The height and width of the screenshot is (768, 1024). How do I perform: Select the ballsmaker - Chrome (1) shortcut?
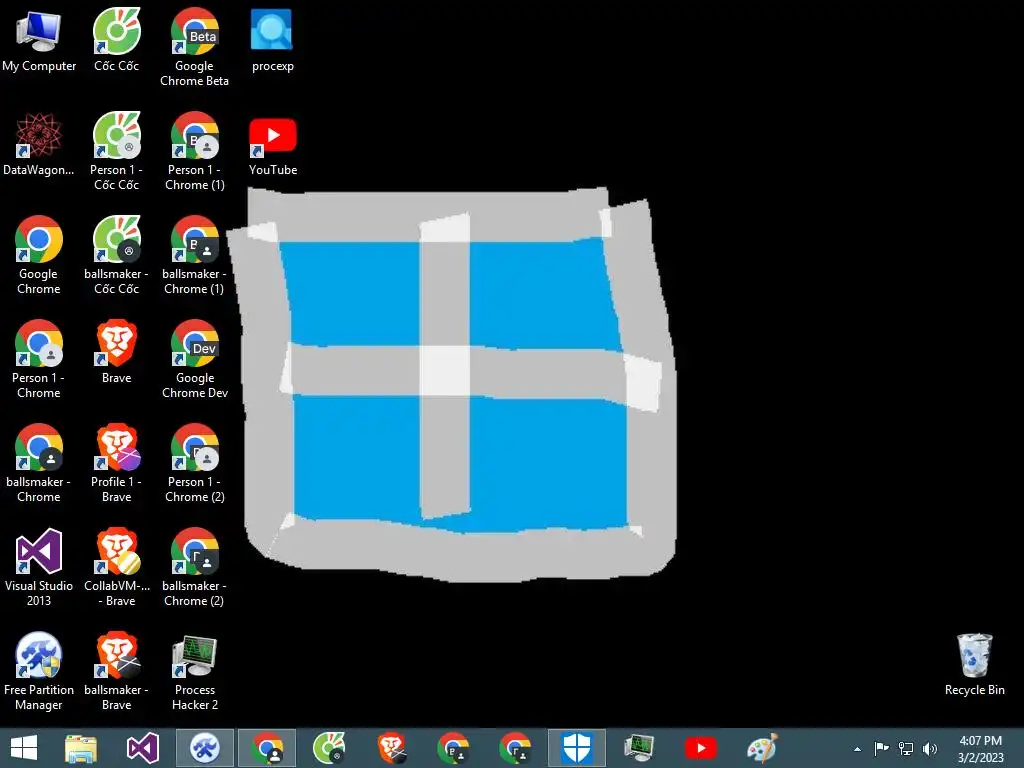click(x=194, y=255)
